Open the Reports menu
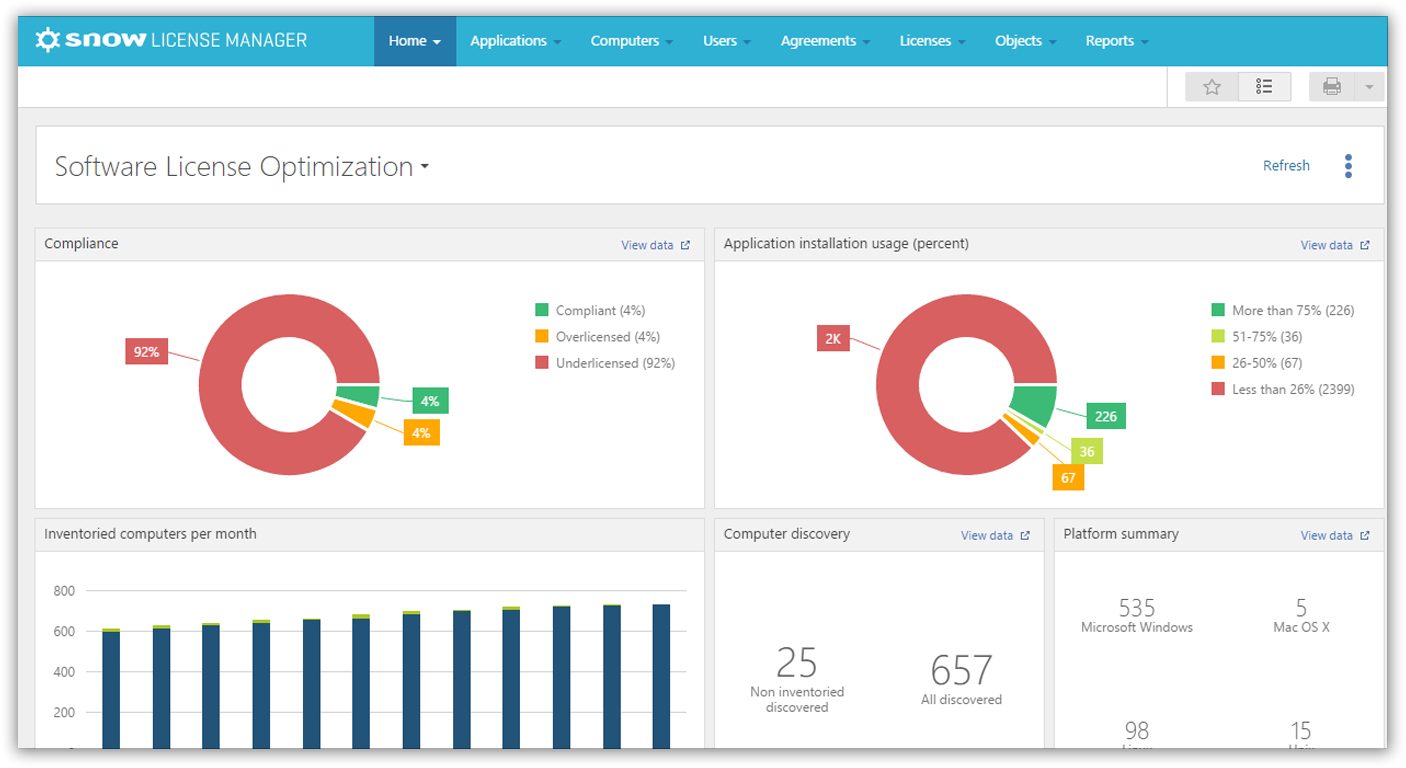This screenshot has height=768, width=1406. 1116,41
